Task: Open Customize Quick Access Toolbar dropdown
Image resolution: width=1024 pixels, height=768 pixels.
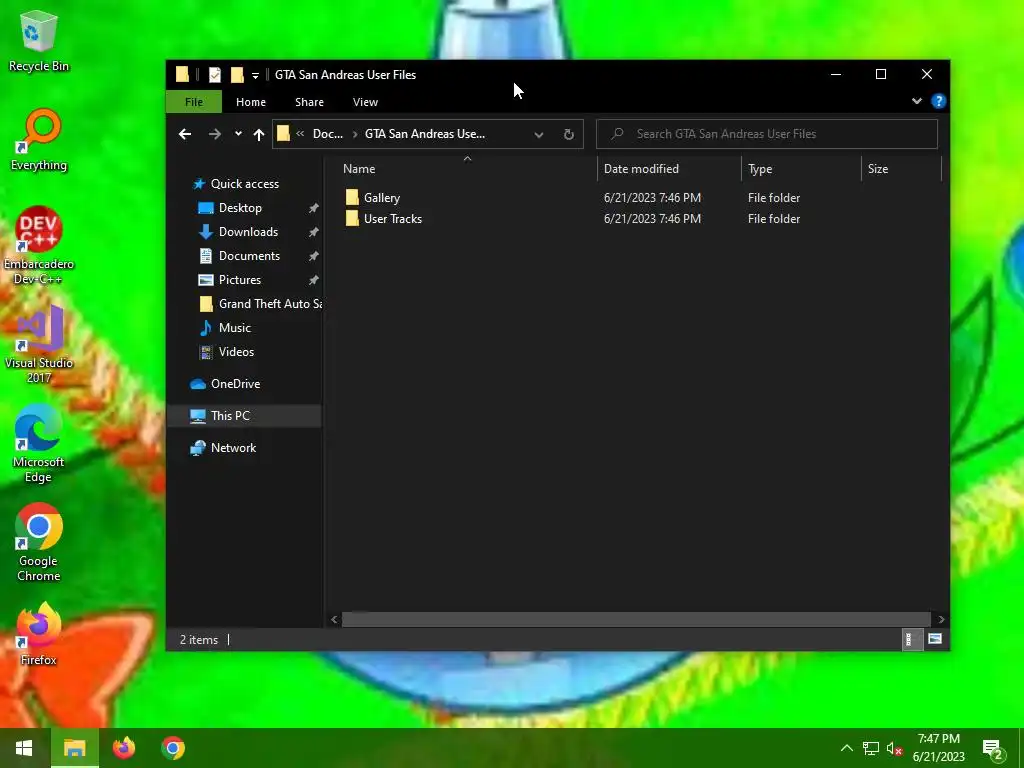Action: click(255, 76)
